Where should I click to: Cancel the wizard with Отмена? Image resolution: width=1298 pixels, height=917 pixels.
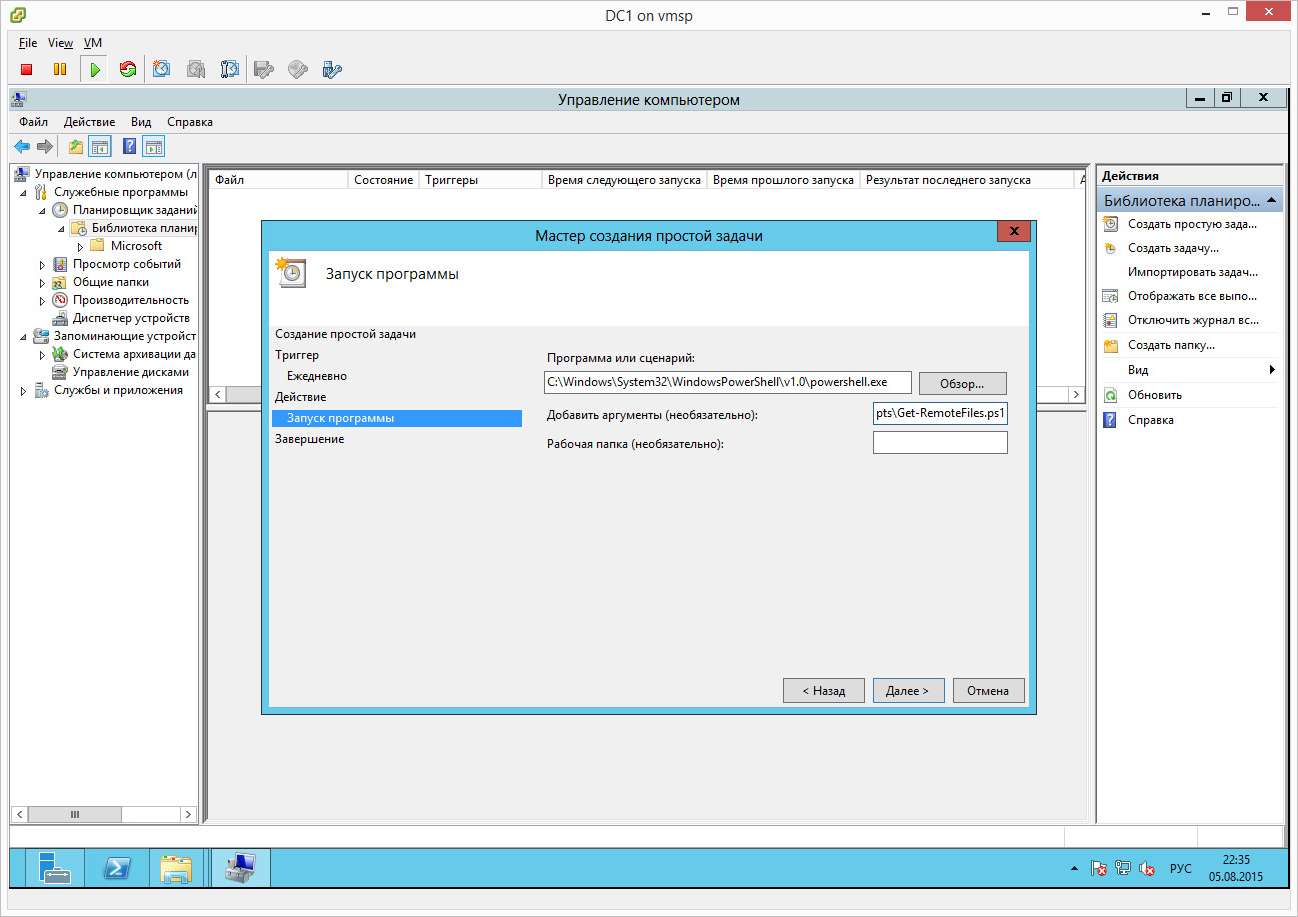coord(988,690)
